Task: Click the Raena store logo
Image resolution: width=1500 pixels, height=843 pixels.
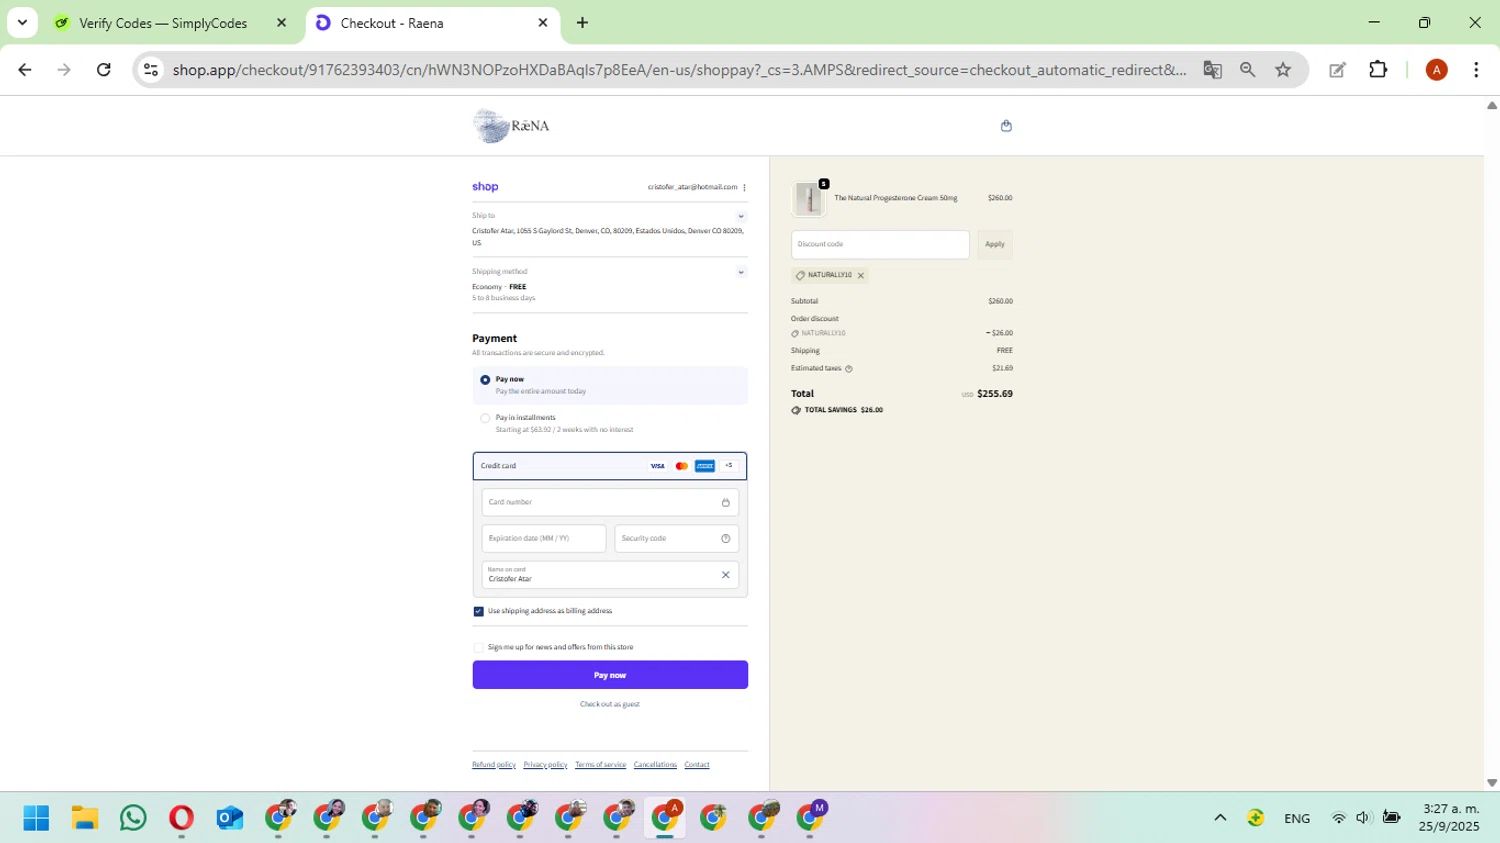Action: point(511,126)
